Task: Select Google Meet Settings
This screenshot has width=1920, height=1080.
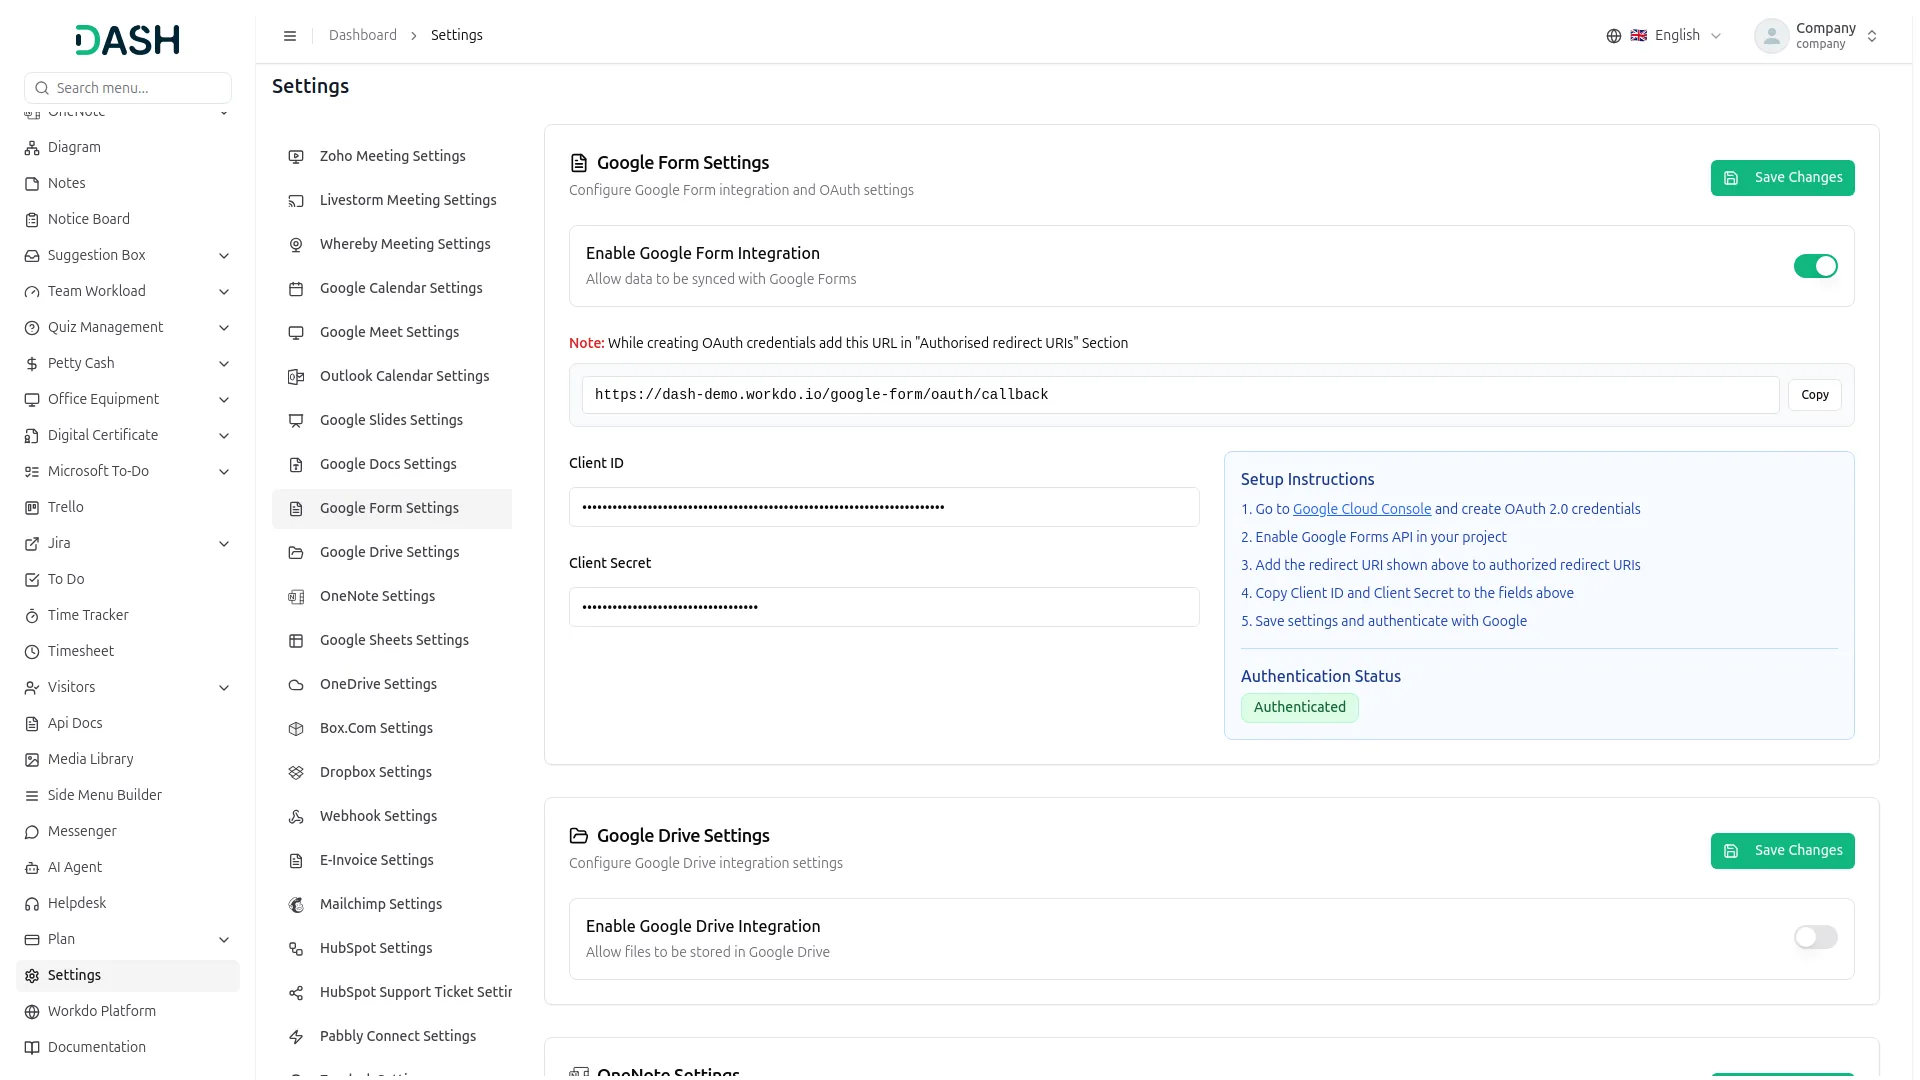Action: click(x=392, y=333)
